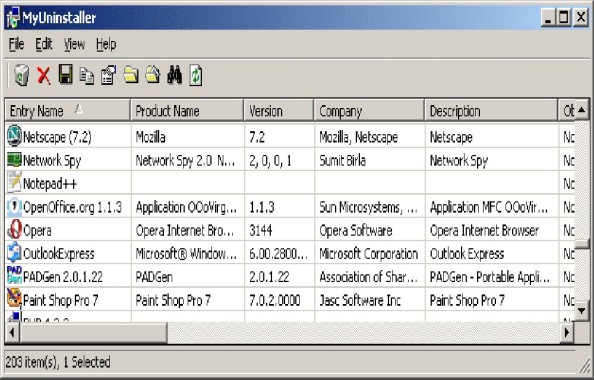Sort by Company column header
The image size is (594, 380).
pyautogui.click(x=369, y=111)
